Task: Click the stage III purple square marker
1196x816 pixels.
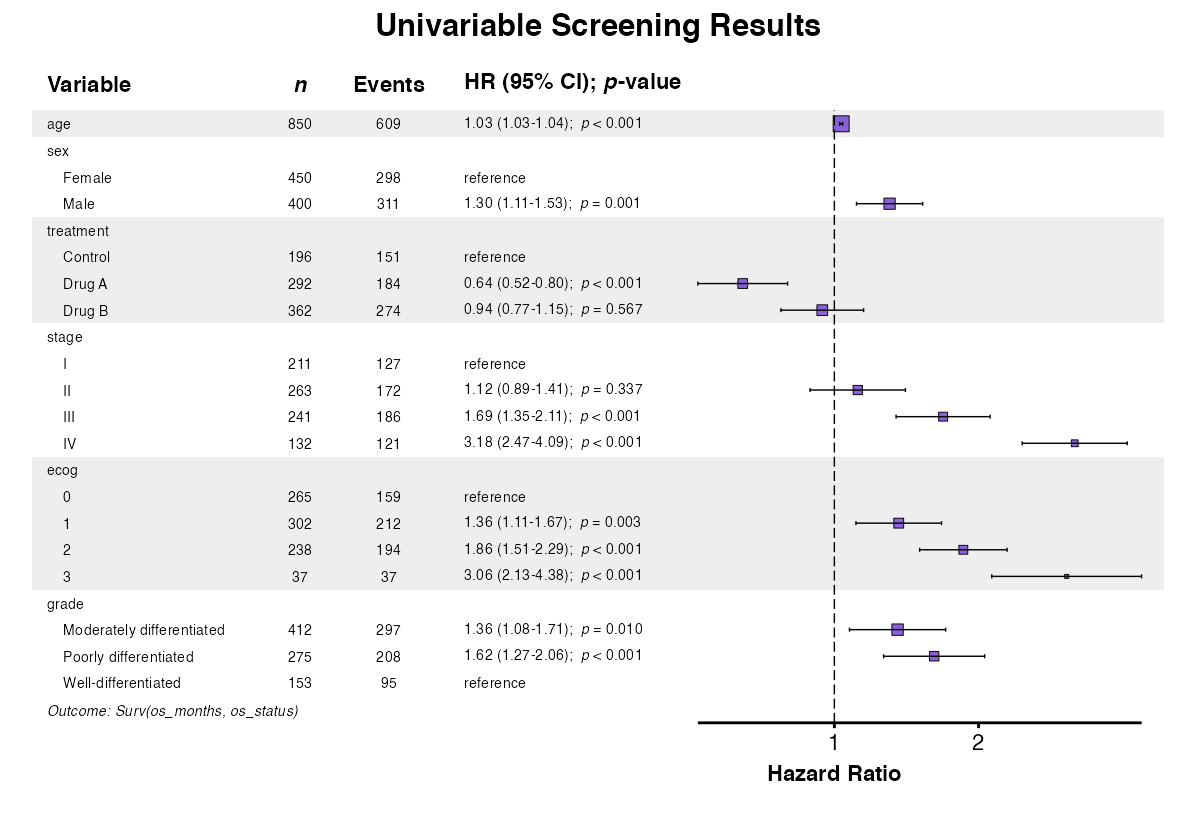Action: [943, 416]
